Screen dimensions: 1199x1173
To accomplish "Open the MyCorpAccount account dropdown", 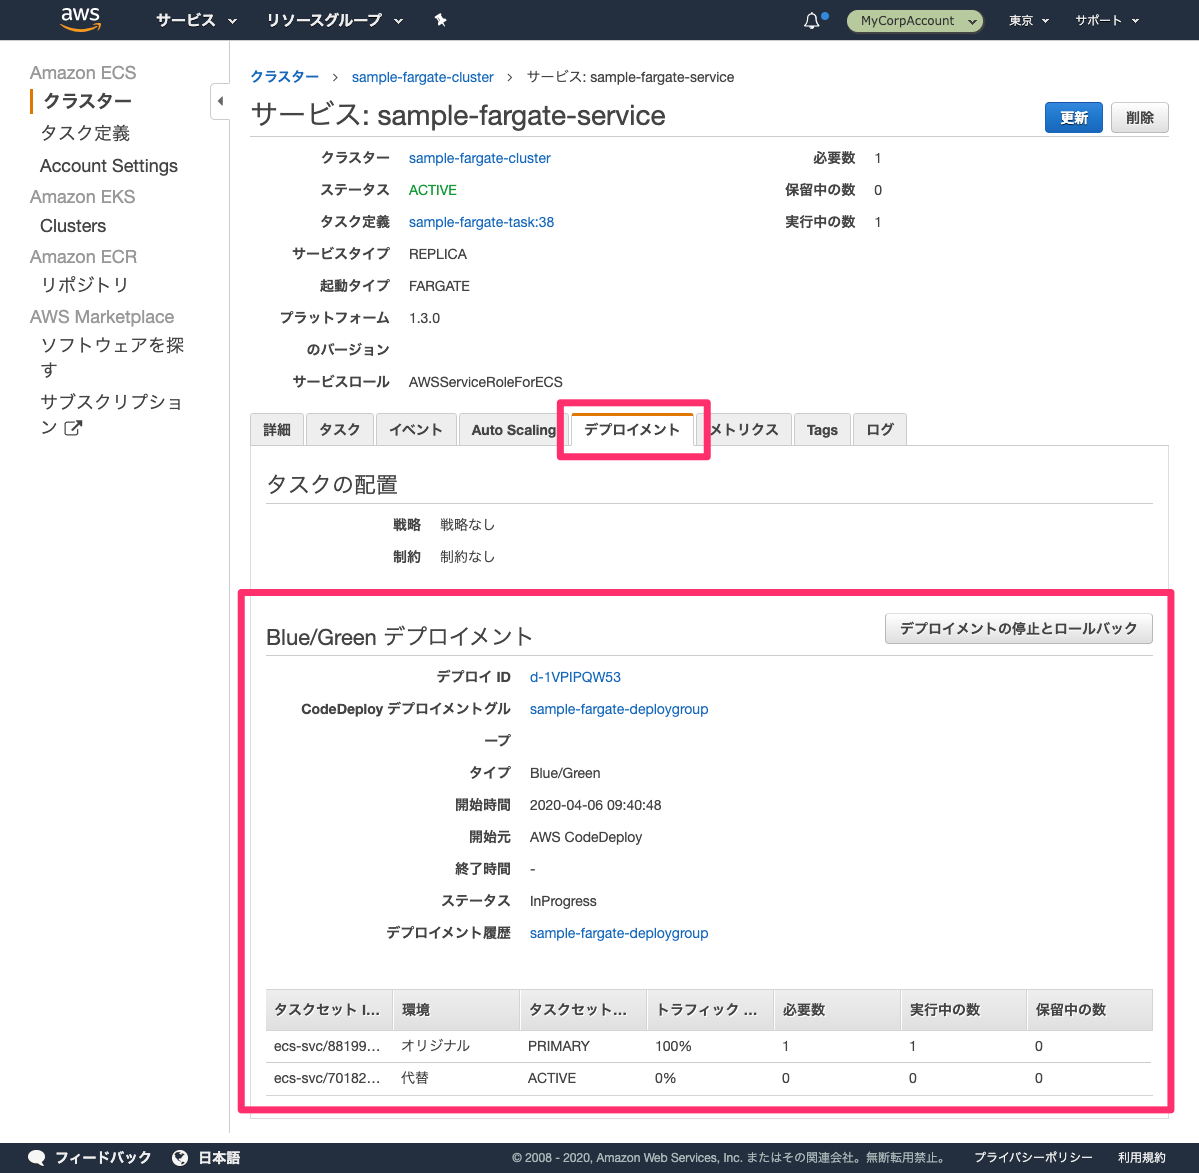I will (913, 20).
